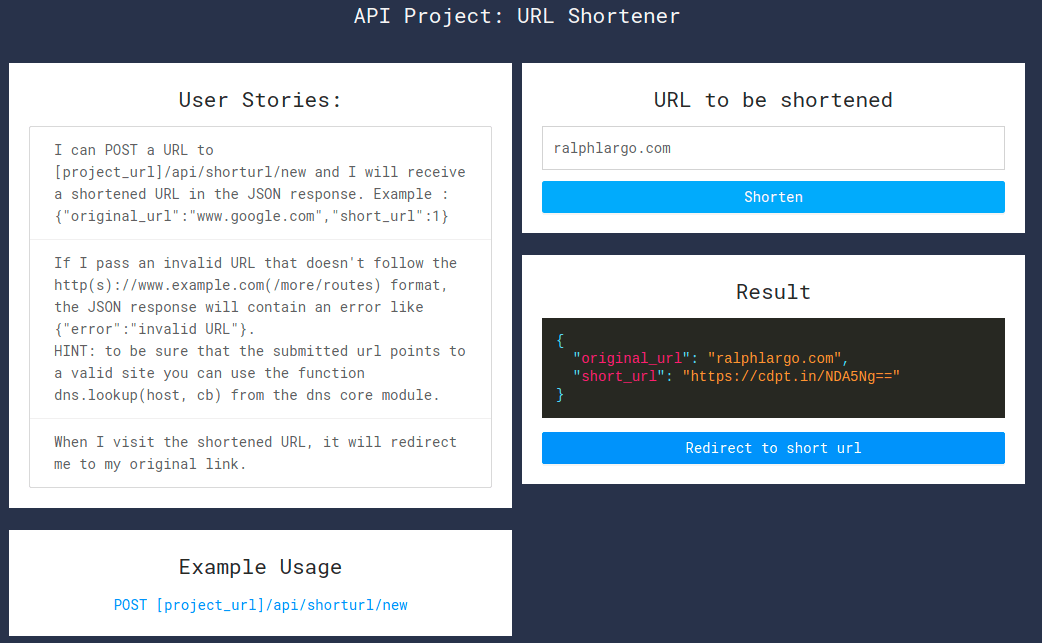
Task: Click the dns.lookup(host, cb) hint text
Action: (x=138, y=395)
